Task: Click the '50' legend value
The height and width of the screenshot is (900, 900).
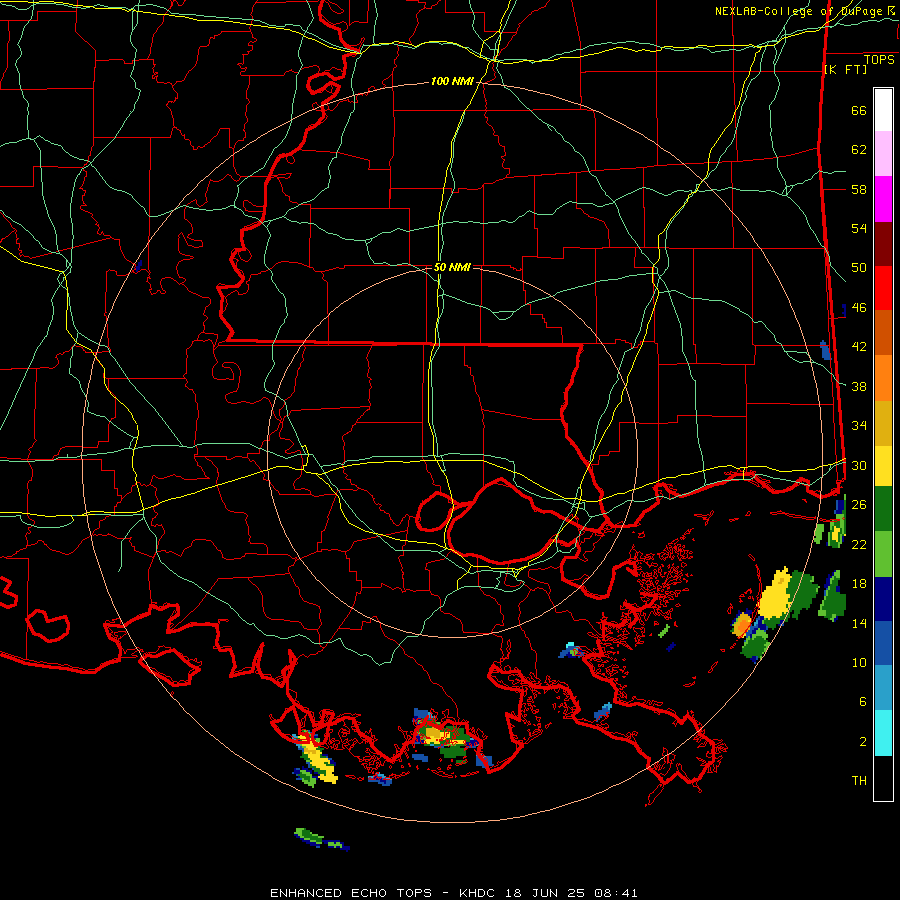Action: pos(859,268)
